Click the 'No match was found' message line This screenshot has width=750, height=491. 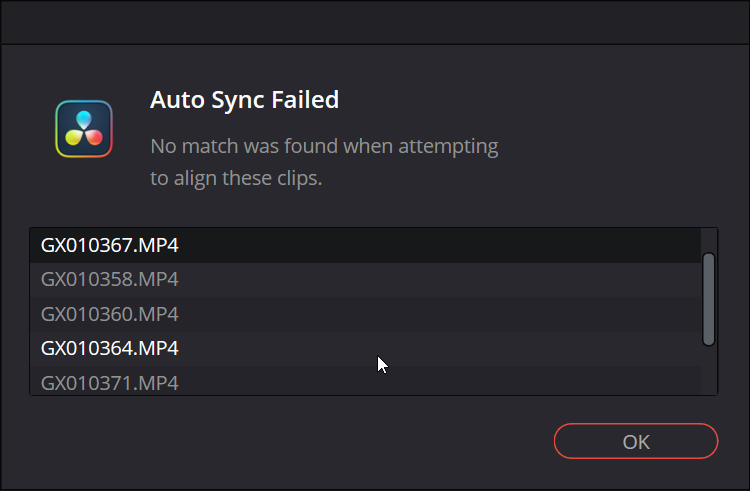pyautogui.click(x=324, y=146)
